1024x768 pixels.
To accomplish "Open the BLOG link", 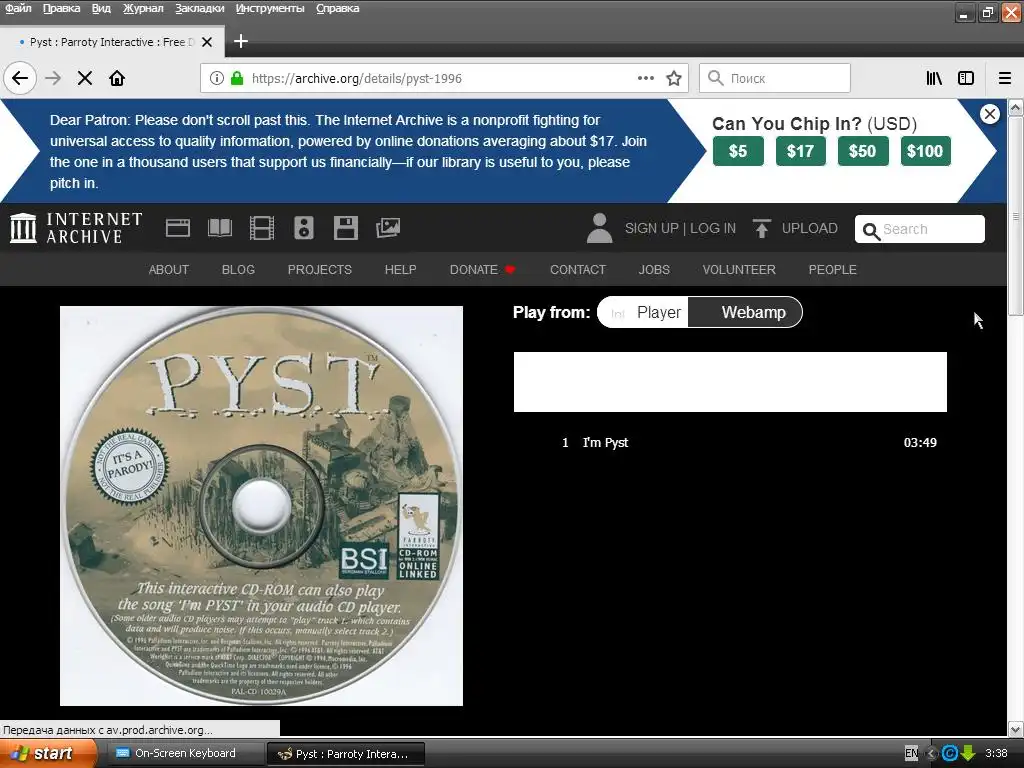I will coord(238,270).
